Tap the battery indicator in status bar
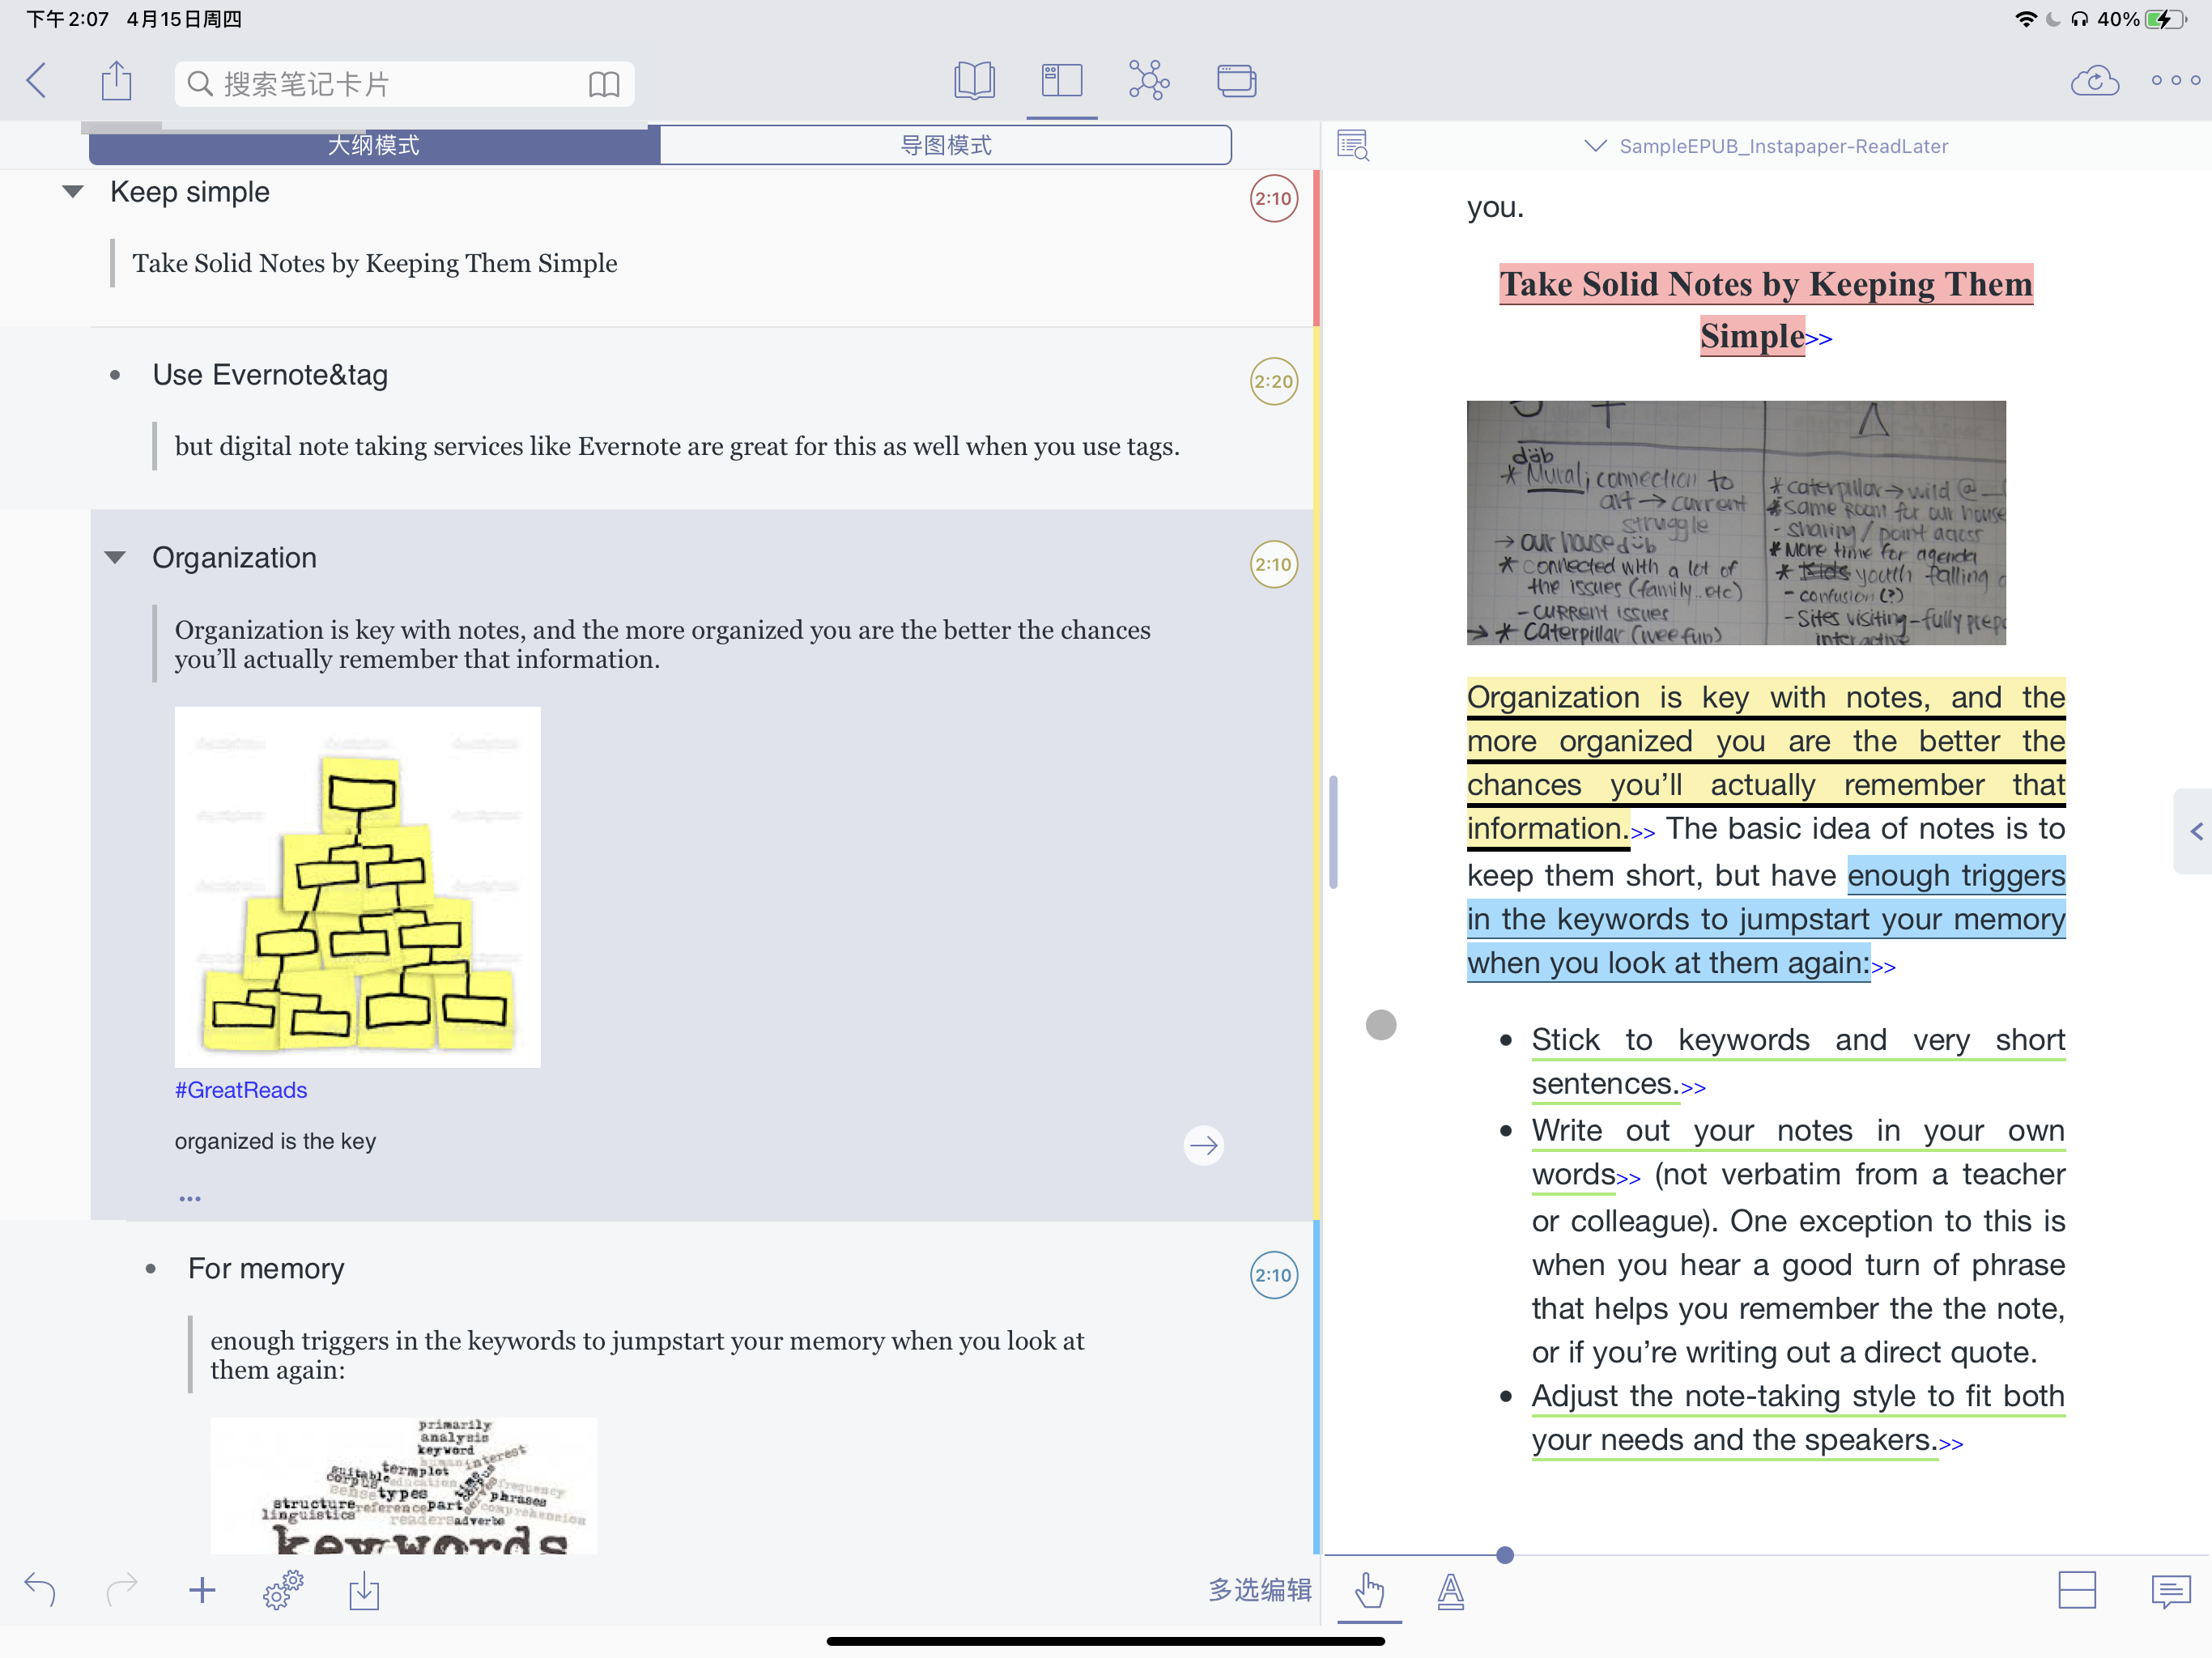 (2165, 19)
